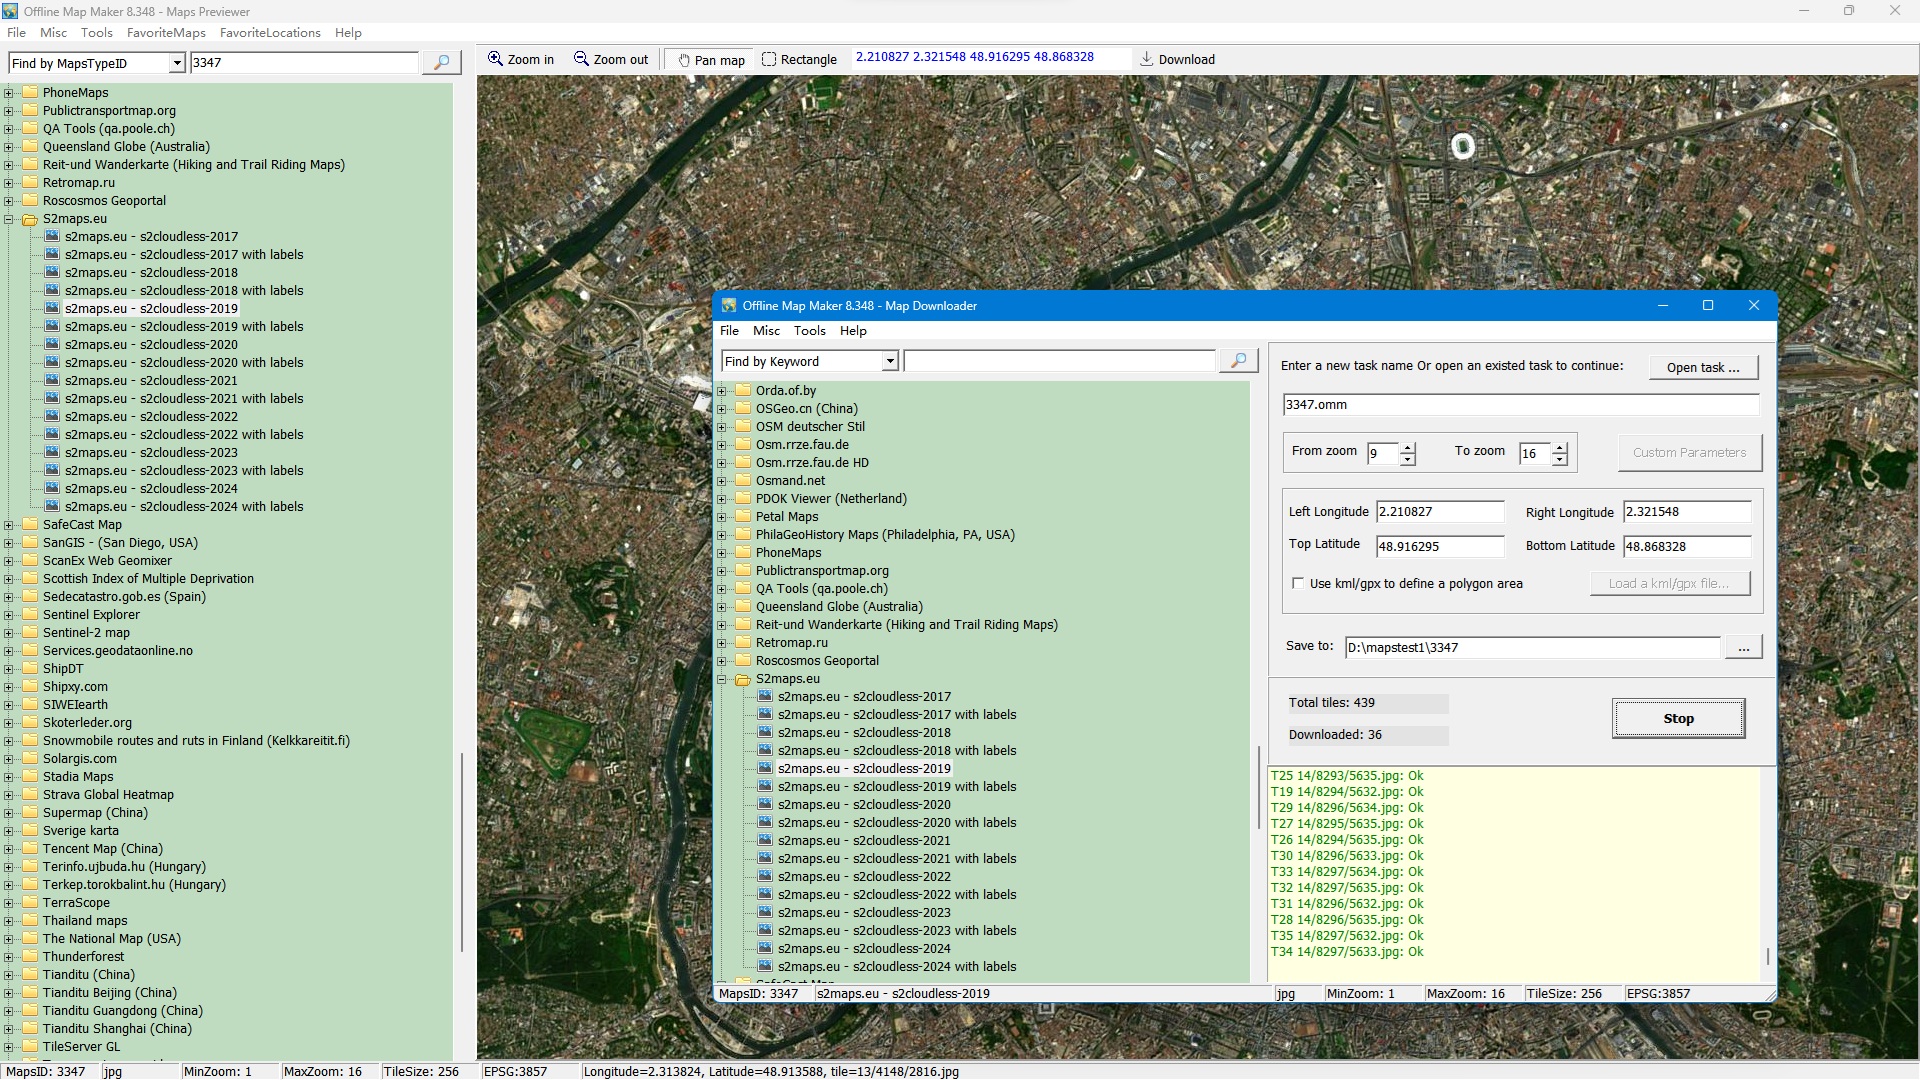Click the Save to path field
Viewport: 1920px width, 1080px height.
tap(1530, 647)
